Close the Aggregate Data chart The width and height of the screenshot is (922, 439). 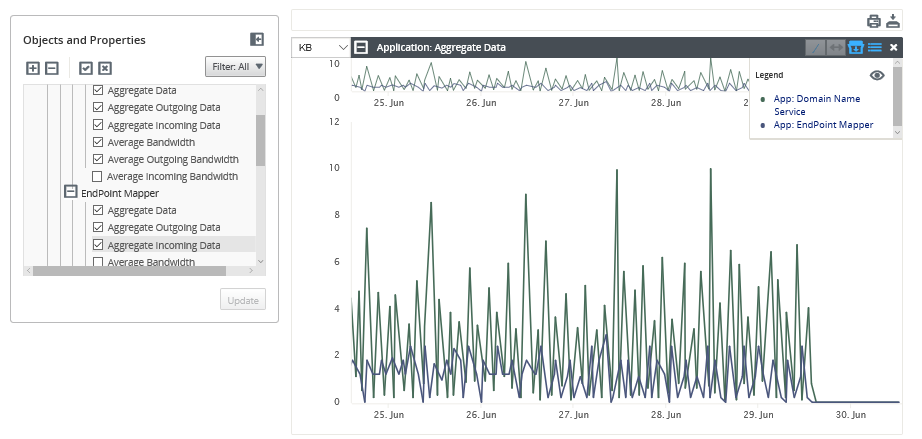point(894,48)
